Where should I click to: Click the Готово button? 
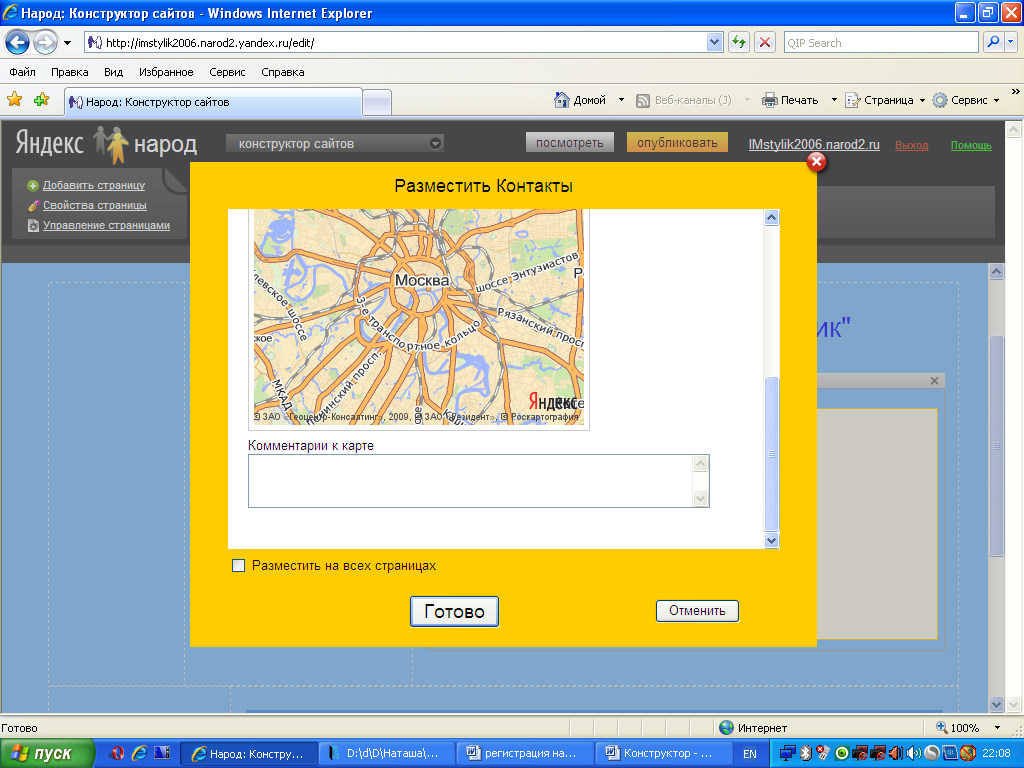tap(455, 611)
